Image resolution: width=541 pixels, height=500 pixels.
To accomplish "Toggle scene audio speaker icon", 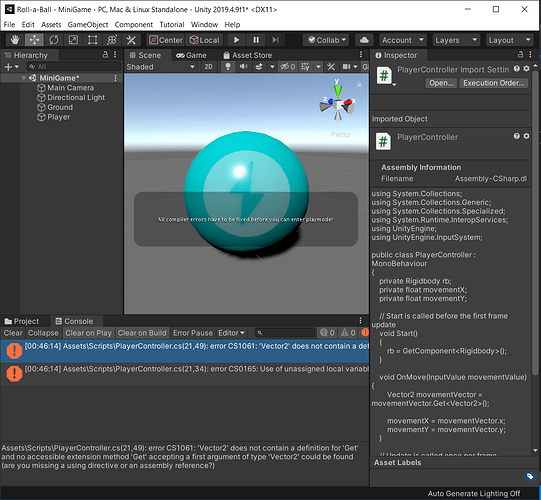I will pos(243,67).
